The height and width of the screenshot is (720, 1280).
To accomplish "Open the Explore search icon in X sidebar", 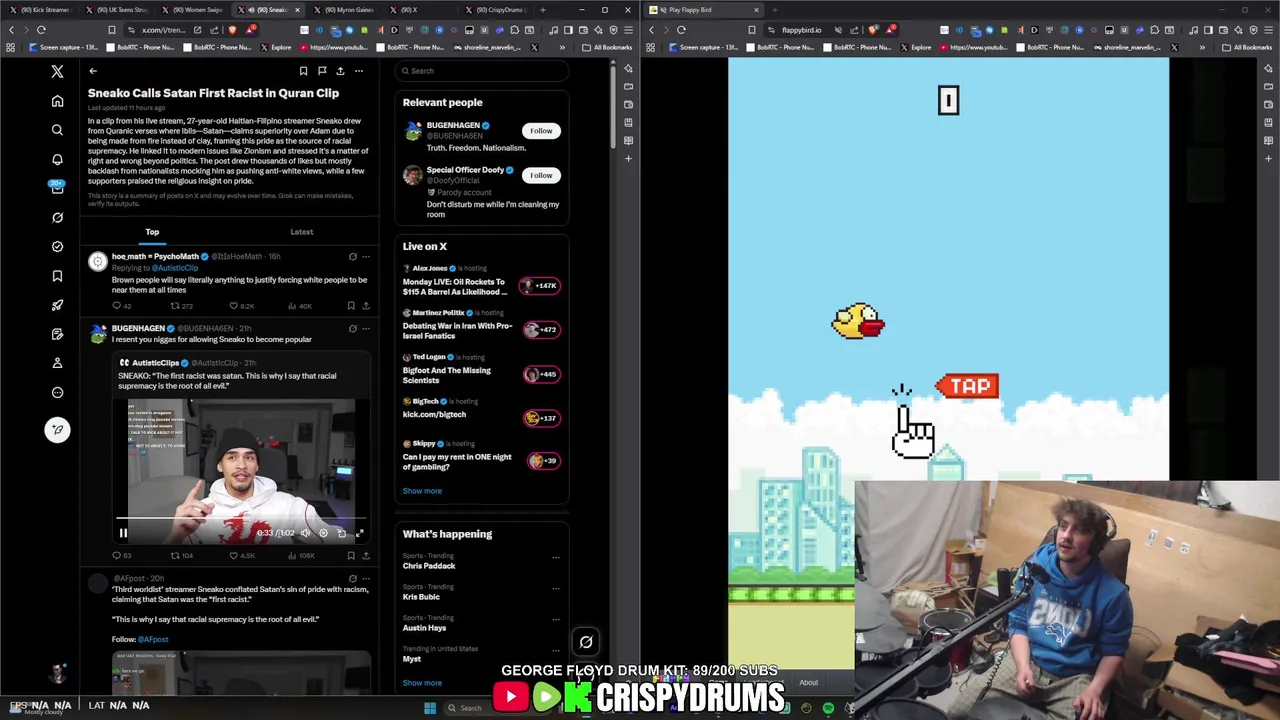I will [57, 130].
